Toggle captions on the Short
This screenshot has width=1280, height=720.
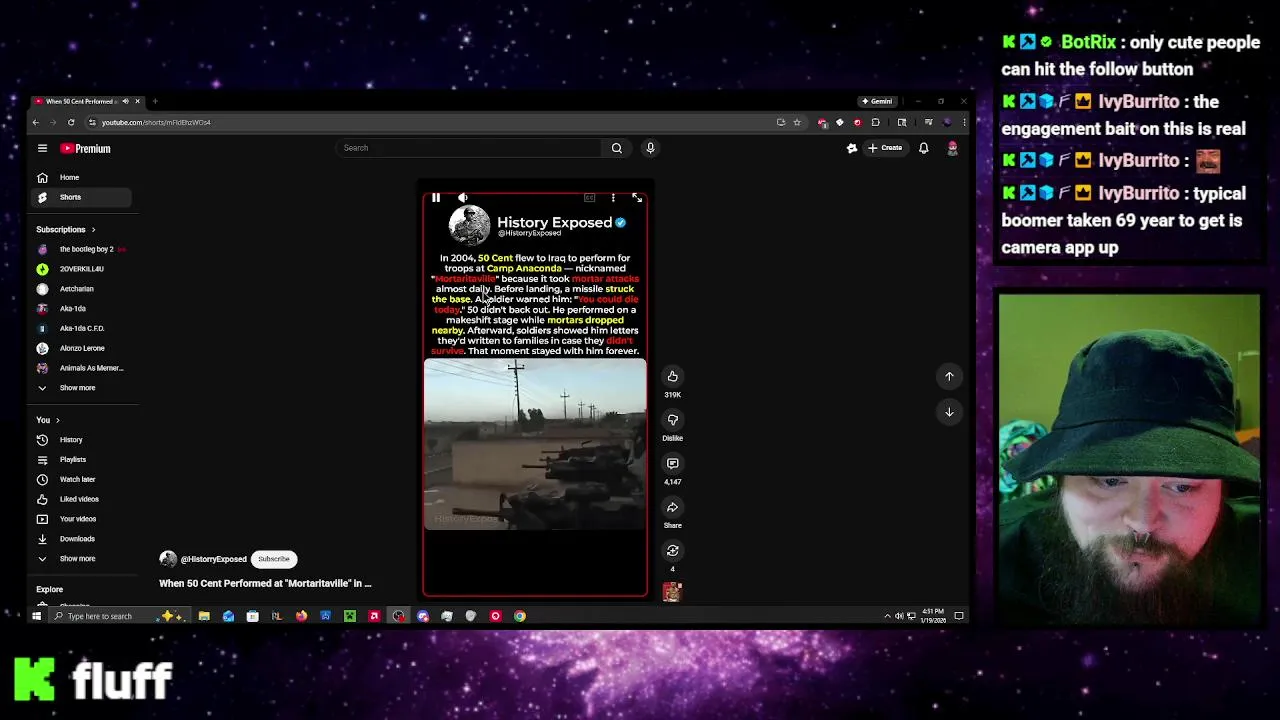click(589, 198)
